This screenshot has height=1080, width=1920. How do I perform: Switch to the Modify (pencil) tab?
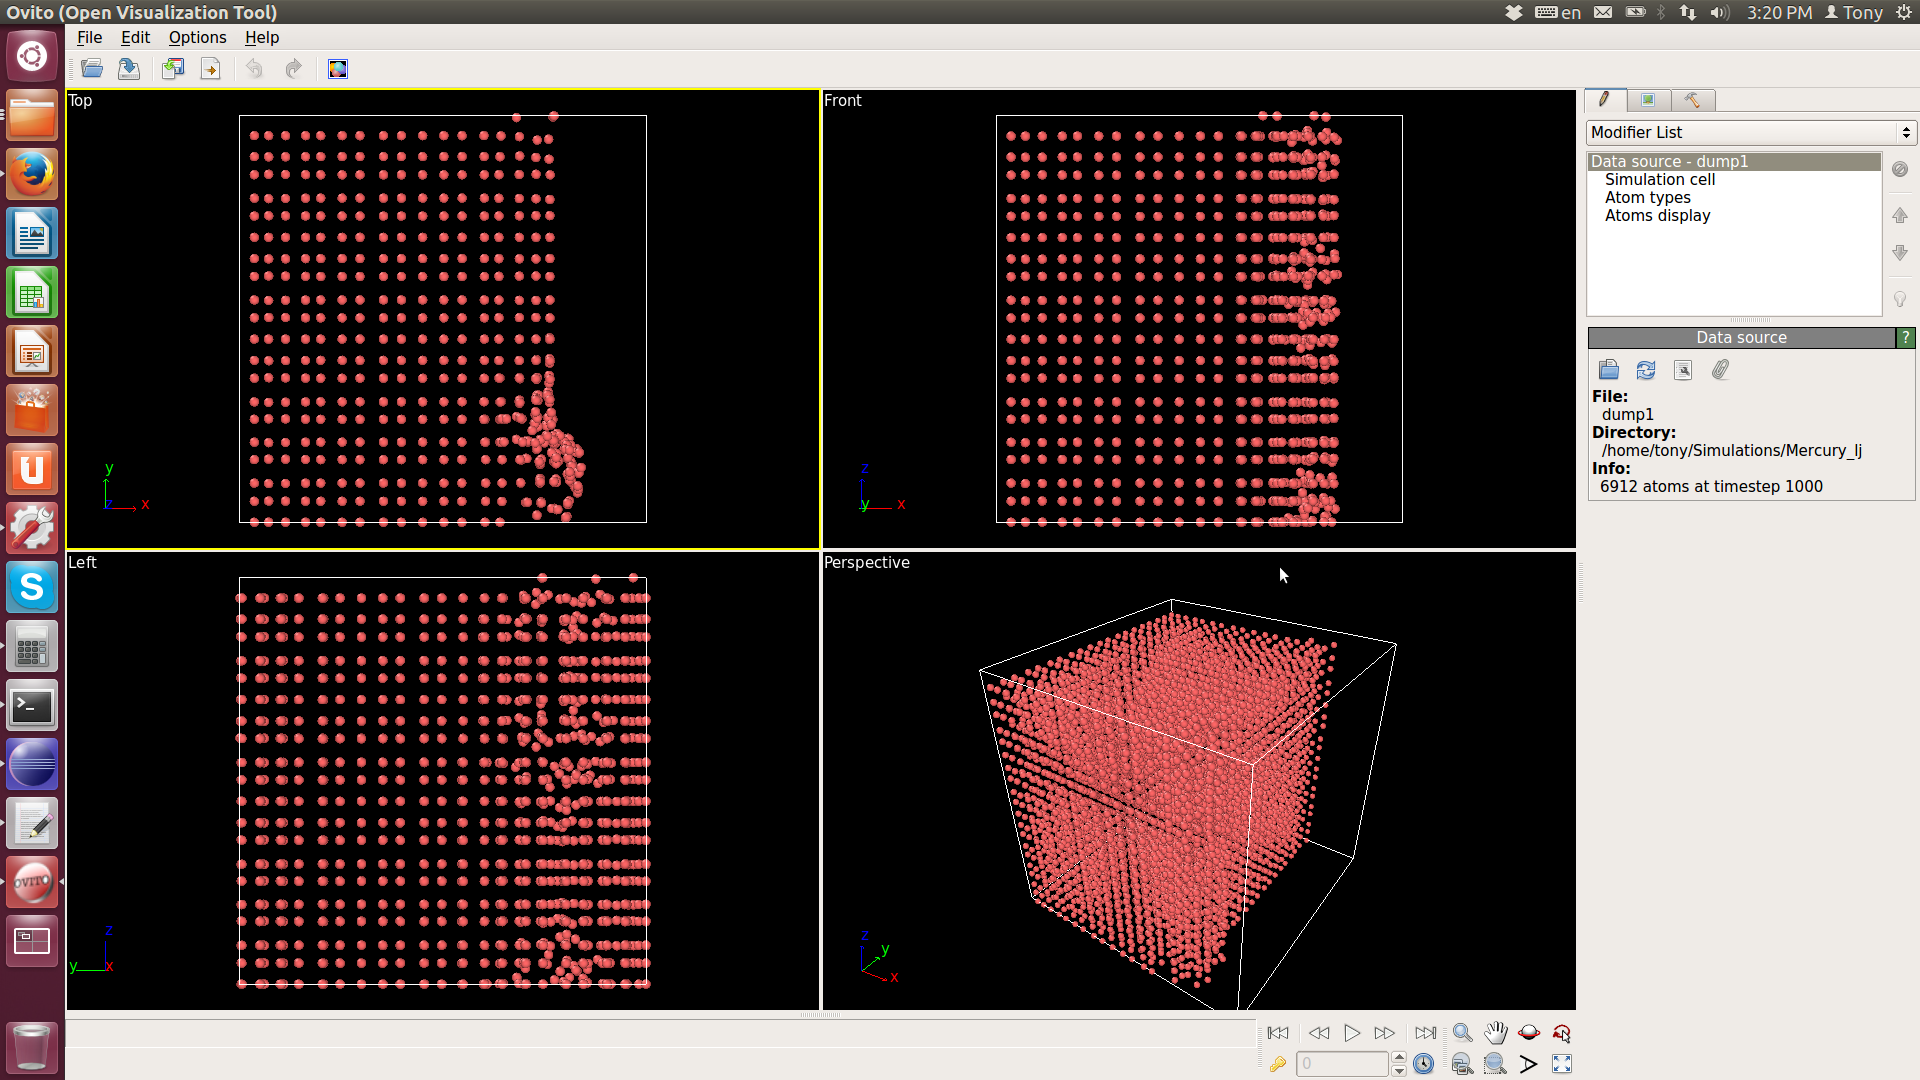pos(1604,100)
